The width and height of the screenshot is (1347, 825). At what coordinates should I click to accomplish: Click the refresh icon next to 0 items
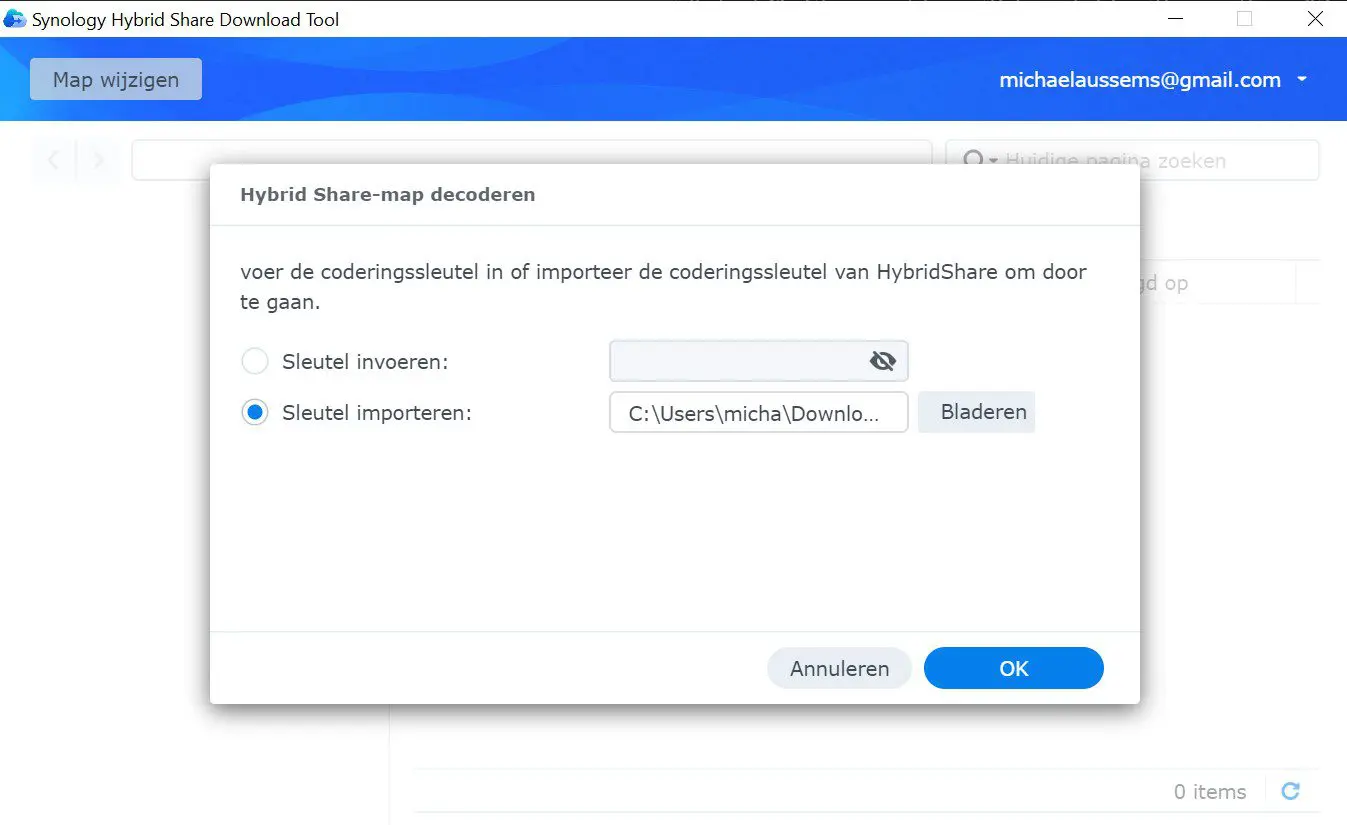(x=1291, y=791)
